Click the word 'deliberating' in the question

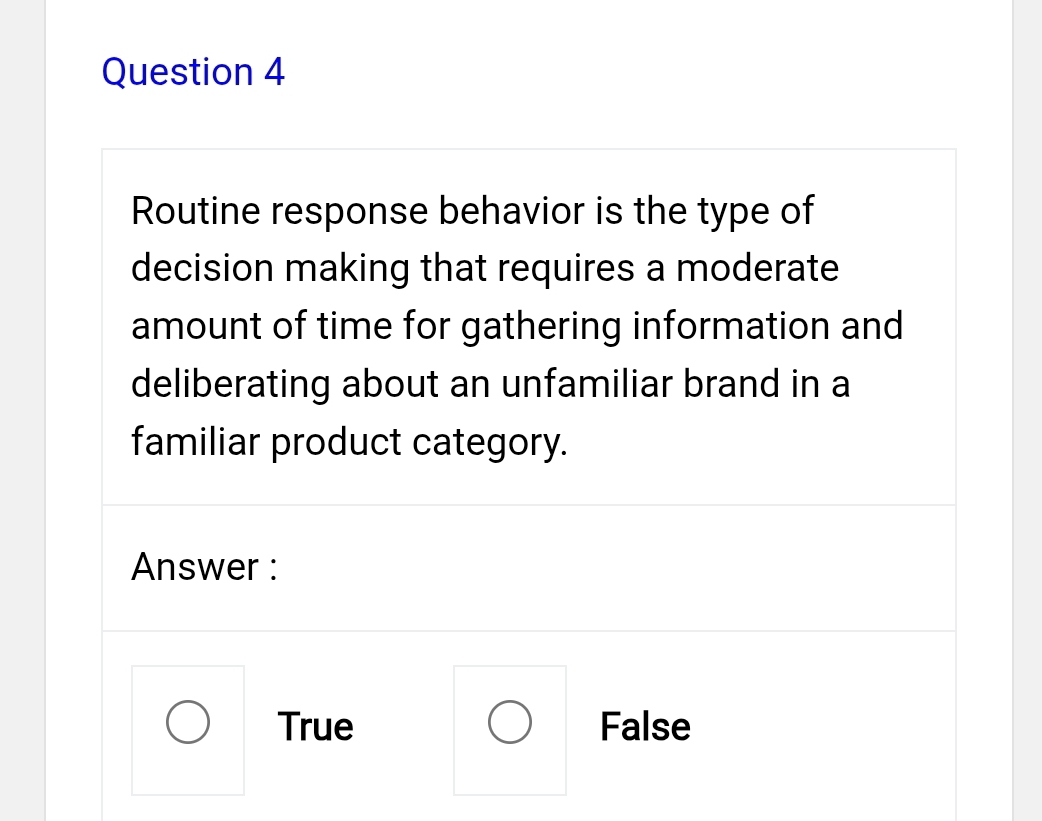point(230,384)
